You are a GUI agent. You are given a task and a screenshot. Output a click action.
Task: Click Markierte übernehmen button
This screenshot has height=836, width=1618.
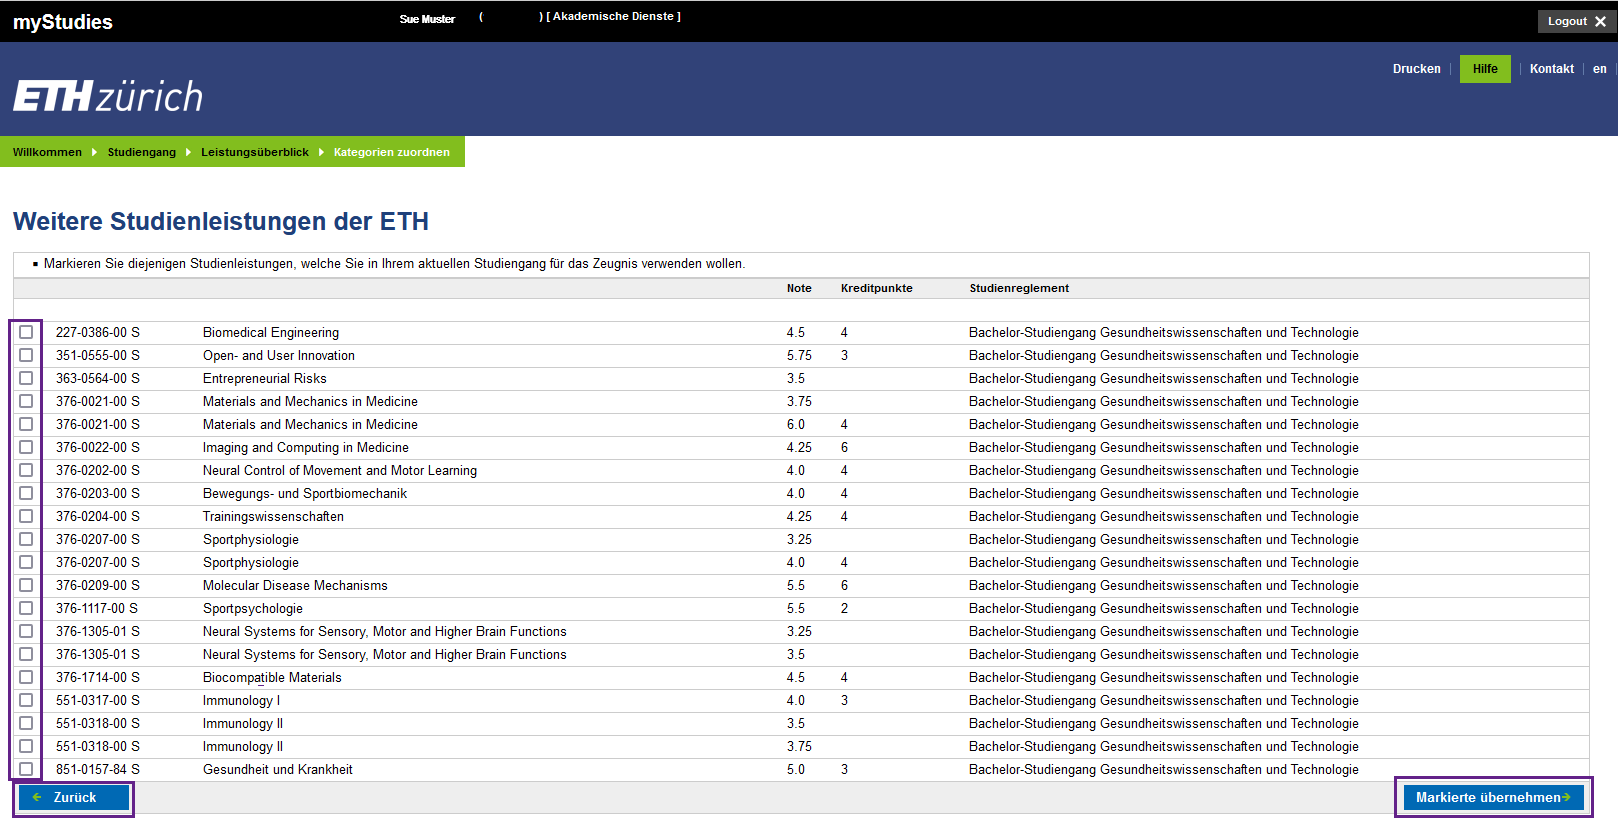[x=1493, y=797]
